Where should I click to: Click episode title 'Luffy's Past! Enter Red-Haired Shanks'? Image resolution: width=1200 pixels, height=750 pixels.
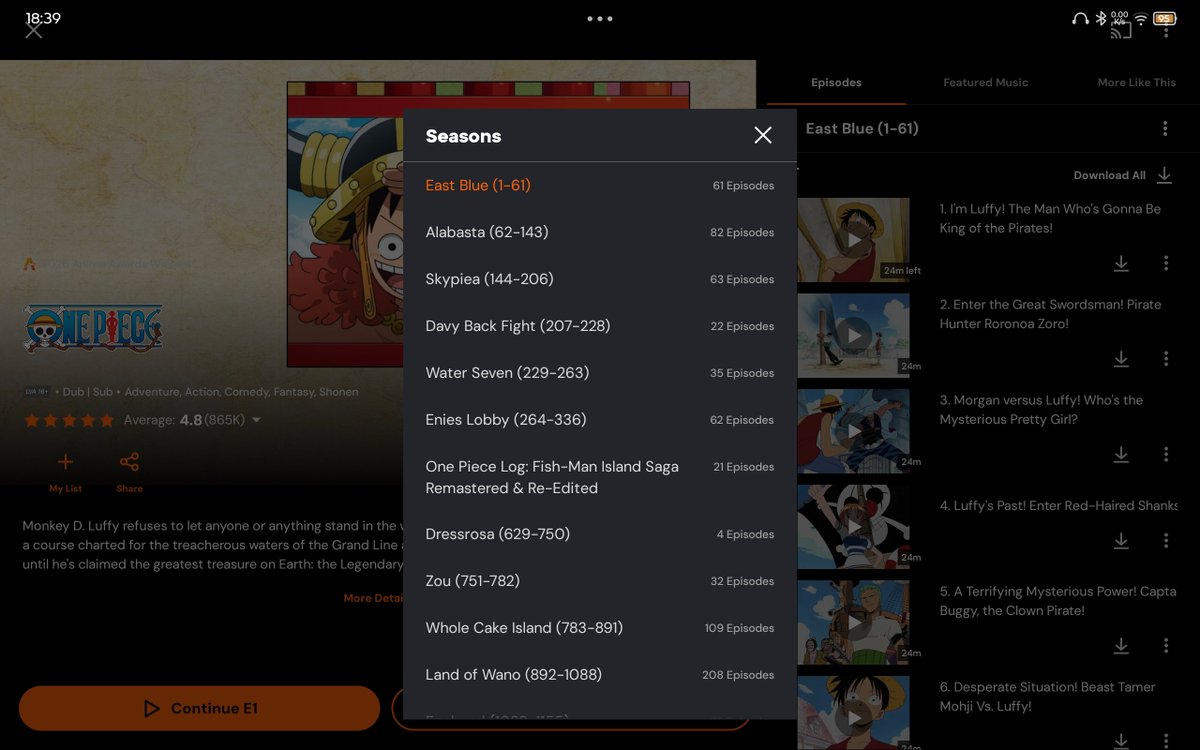(x=1059, y=506)
